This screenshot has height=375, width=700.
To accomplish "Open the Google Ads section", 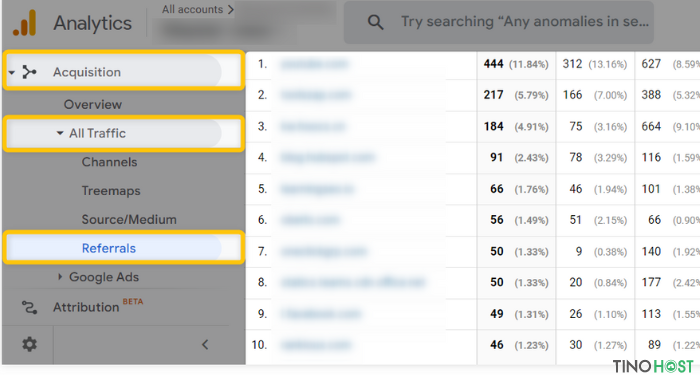I will tap(104, 277).
